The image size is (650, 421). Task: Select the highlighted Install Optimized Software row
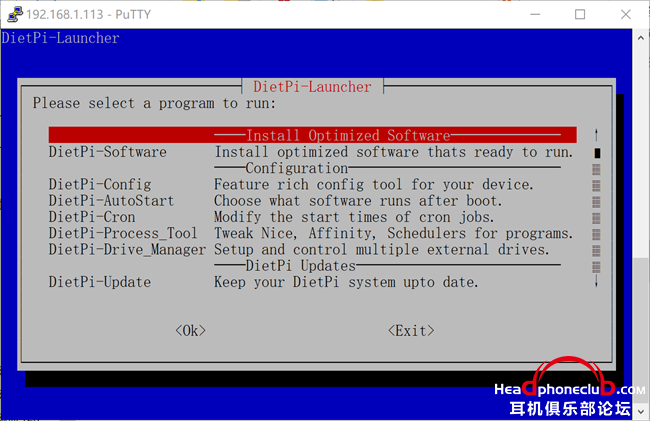pos(313,135)
